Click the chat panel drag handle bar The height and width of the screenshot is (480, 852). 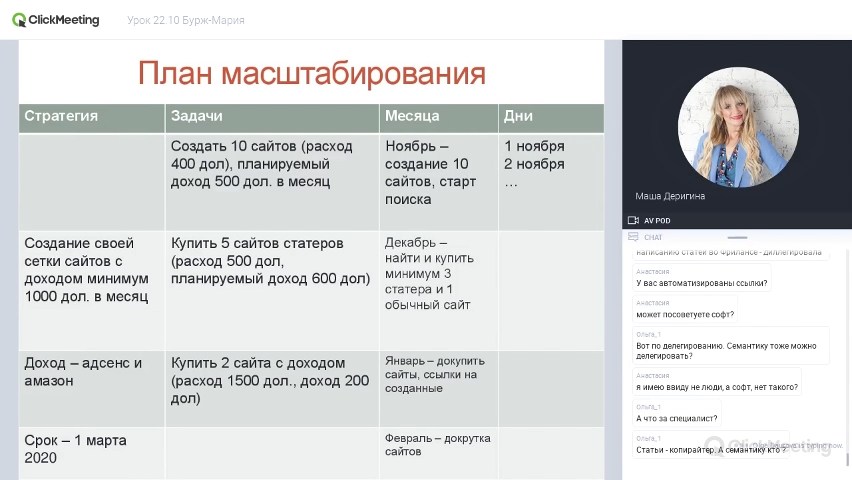click(737, 238)
